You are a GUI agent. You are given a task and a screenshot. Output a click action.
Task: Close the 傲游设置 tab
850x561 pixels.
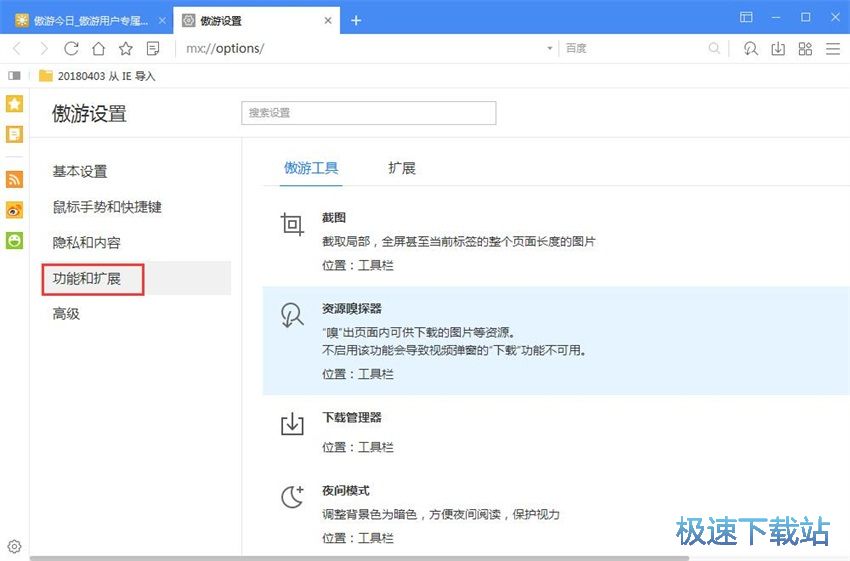[x=328, y=21]
